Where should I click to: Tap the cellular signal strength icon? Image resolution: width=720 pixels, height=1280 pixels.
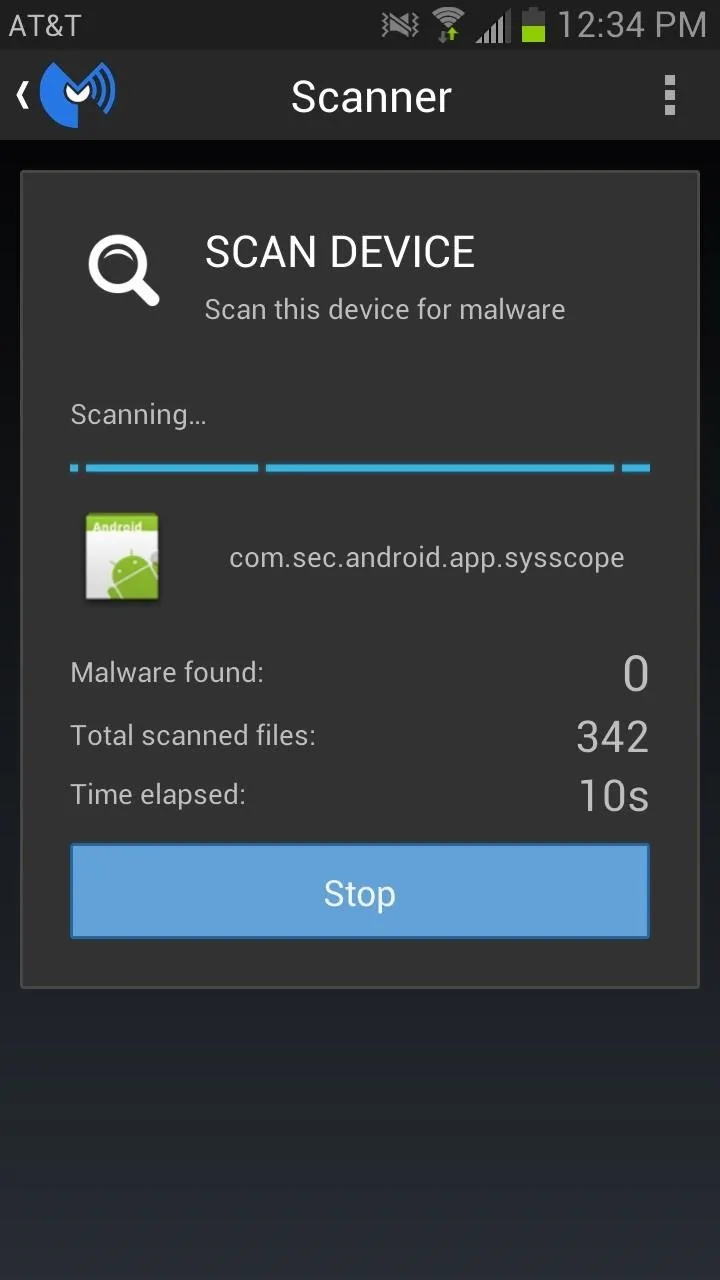click(492, 25)
